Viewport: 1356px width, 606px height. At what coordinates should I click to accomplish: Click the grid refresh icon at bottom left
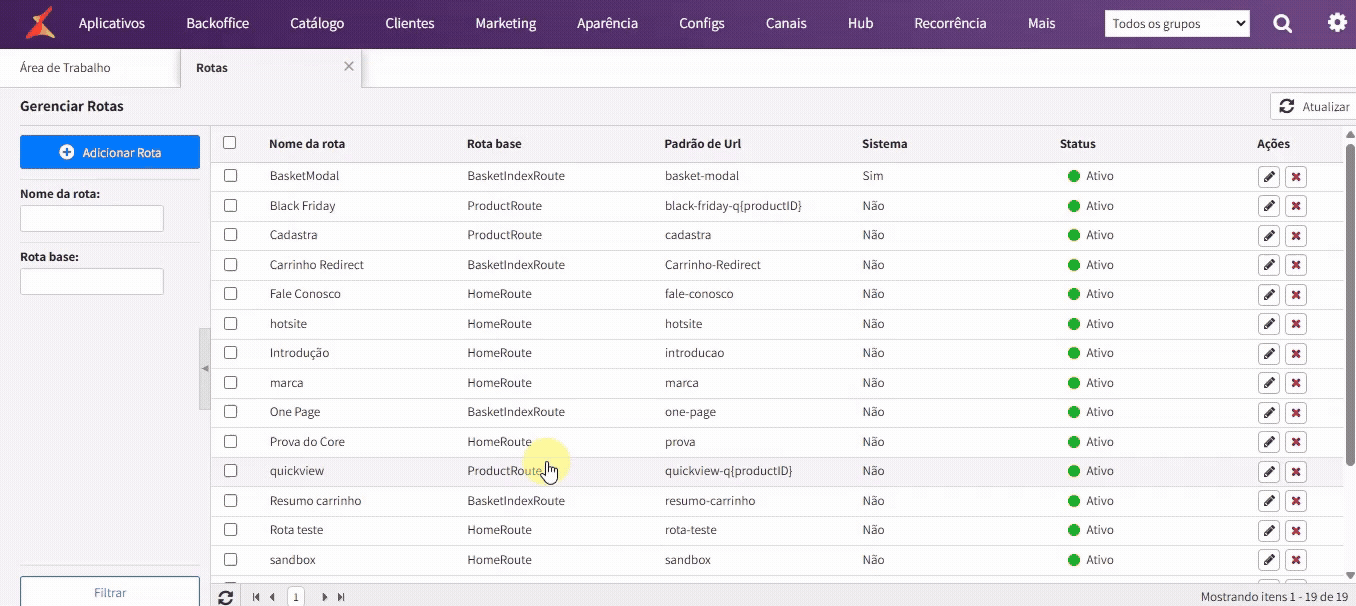click(226, 597)
